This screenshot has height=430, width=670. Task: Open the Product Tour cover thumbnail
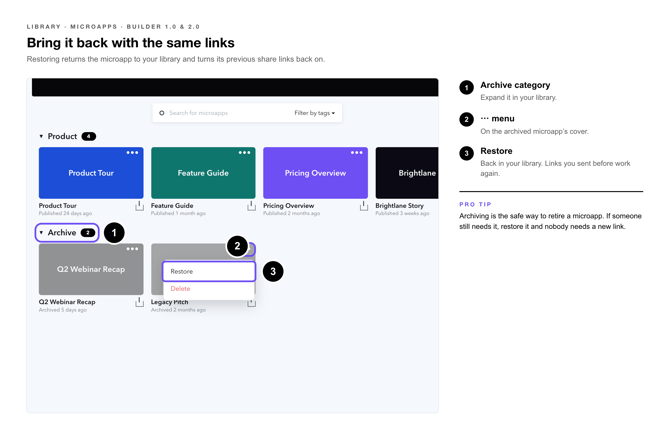91,173
